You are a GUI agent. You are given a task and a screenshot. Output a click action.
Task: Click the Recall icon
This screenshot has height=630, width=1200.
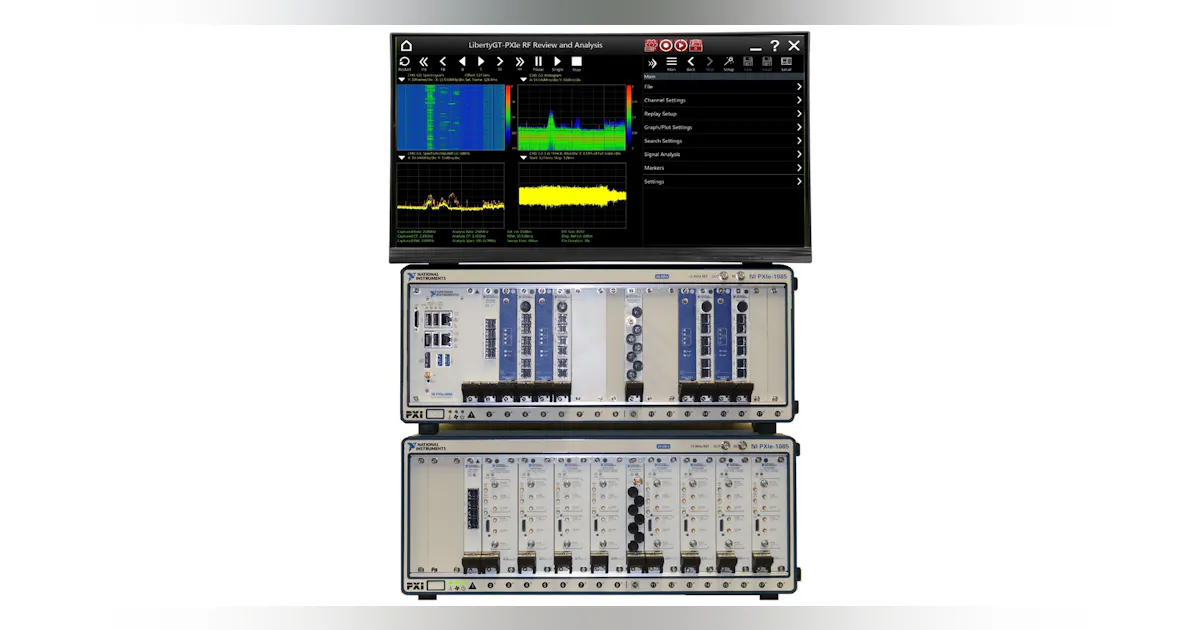786,62
